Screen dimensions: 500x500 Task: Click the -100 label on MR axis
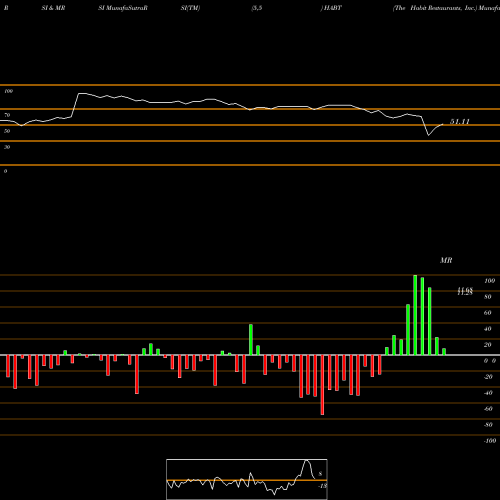point(490,441)
